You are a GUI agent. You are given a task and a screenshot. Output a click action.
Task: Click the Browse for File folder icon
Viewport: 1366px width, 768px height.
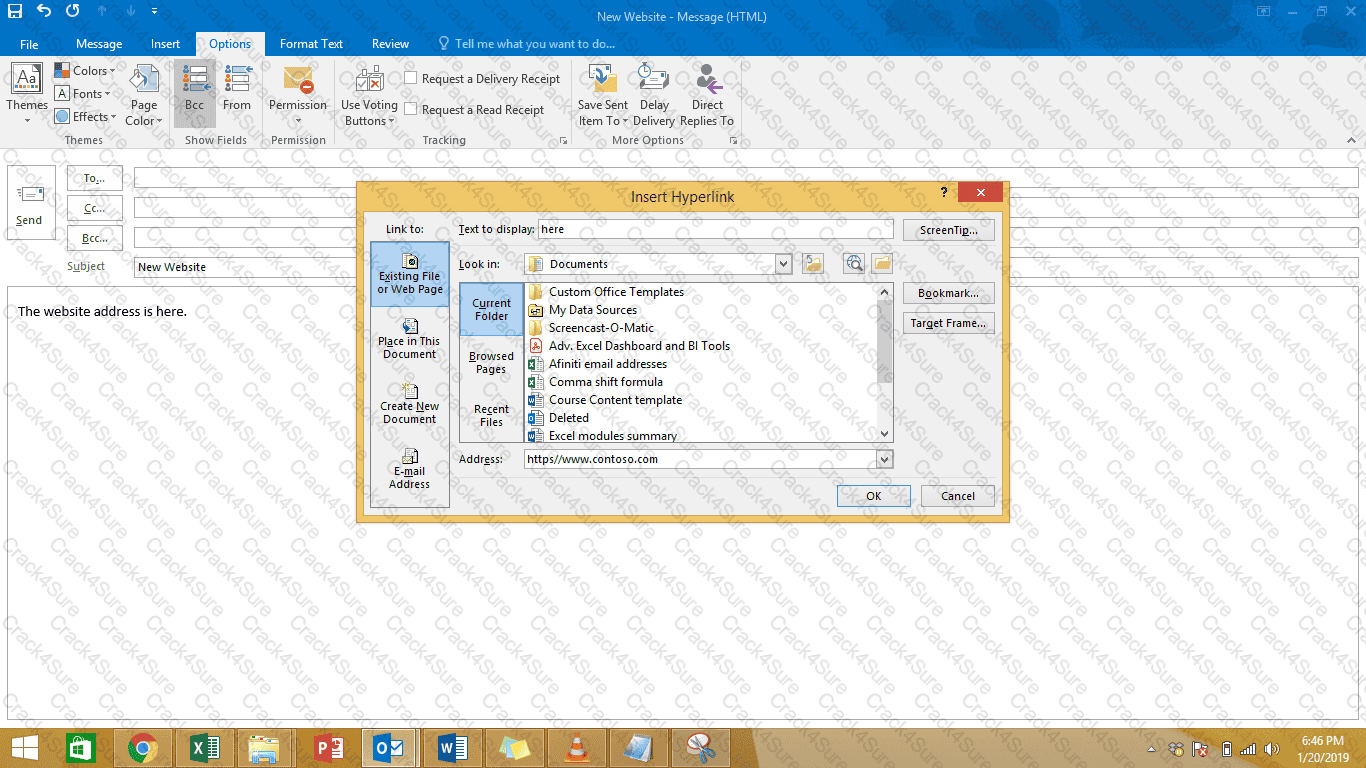click(881, 264)
